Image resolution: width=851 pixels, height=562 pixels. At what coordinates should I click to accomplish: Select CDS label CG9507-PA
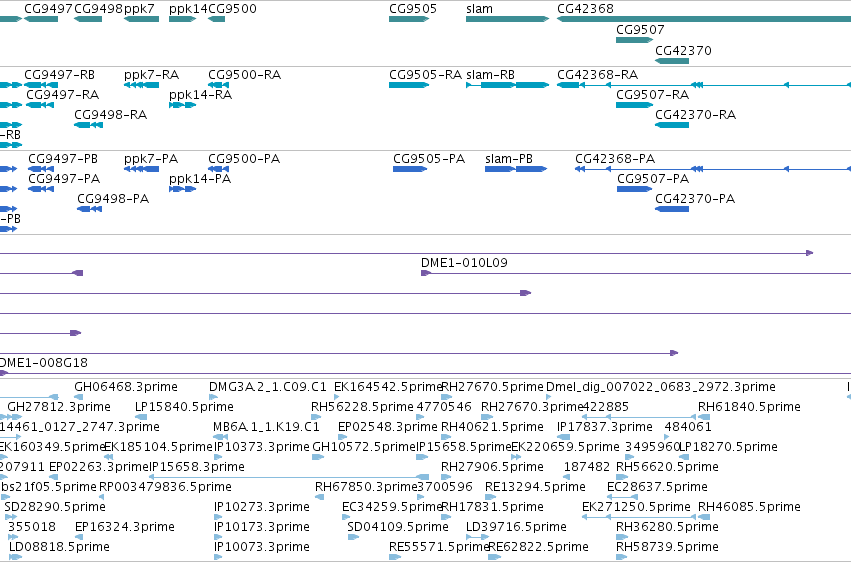653,179
